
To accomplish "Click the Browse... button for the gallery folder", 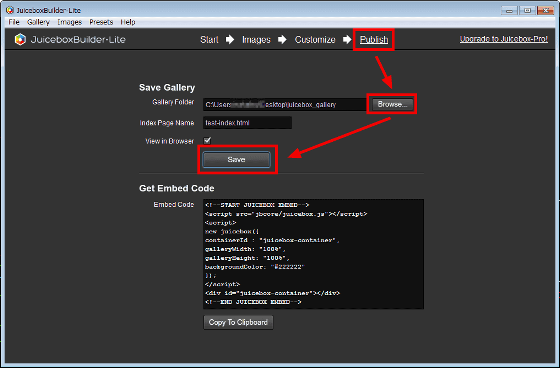I will pyautogui.click(x=392, y=104).
